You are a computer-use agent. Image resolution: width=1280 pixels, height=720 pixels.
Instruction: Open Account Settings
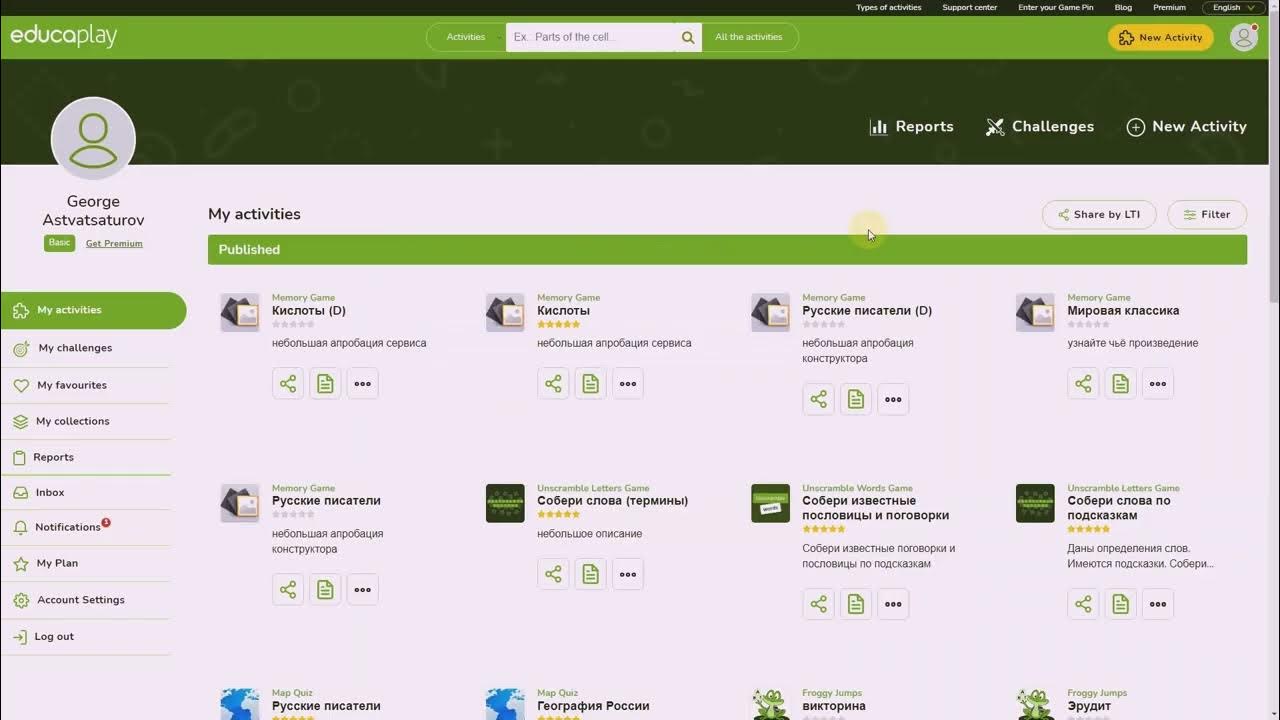81,600
